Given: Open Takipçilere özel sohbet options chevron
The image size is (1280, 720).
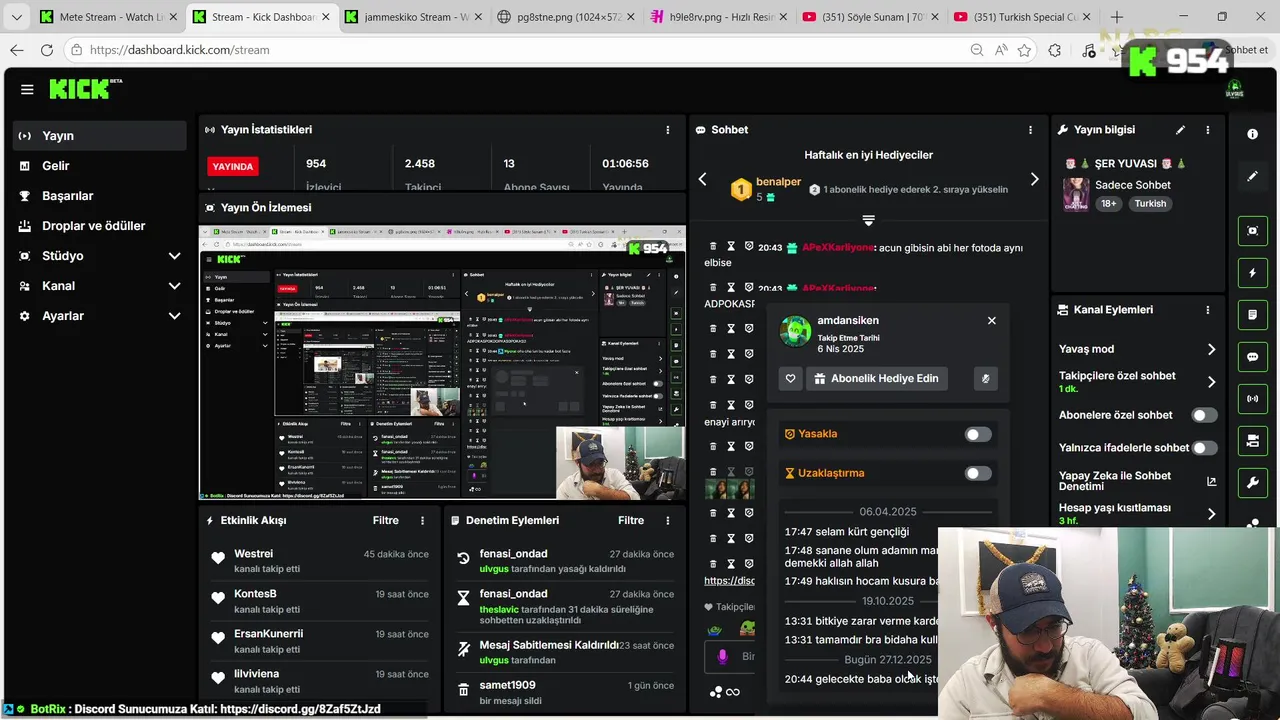Looking at the screenshot, I should click(1211, 382).
